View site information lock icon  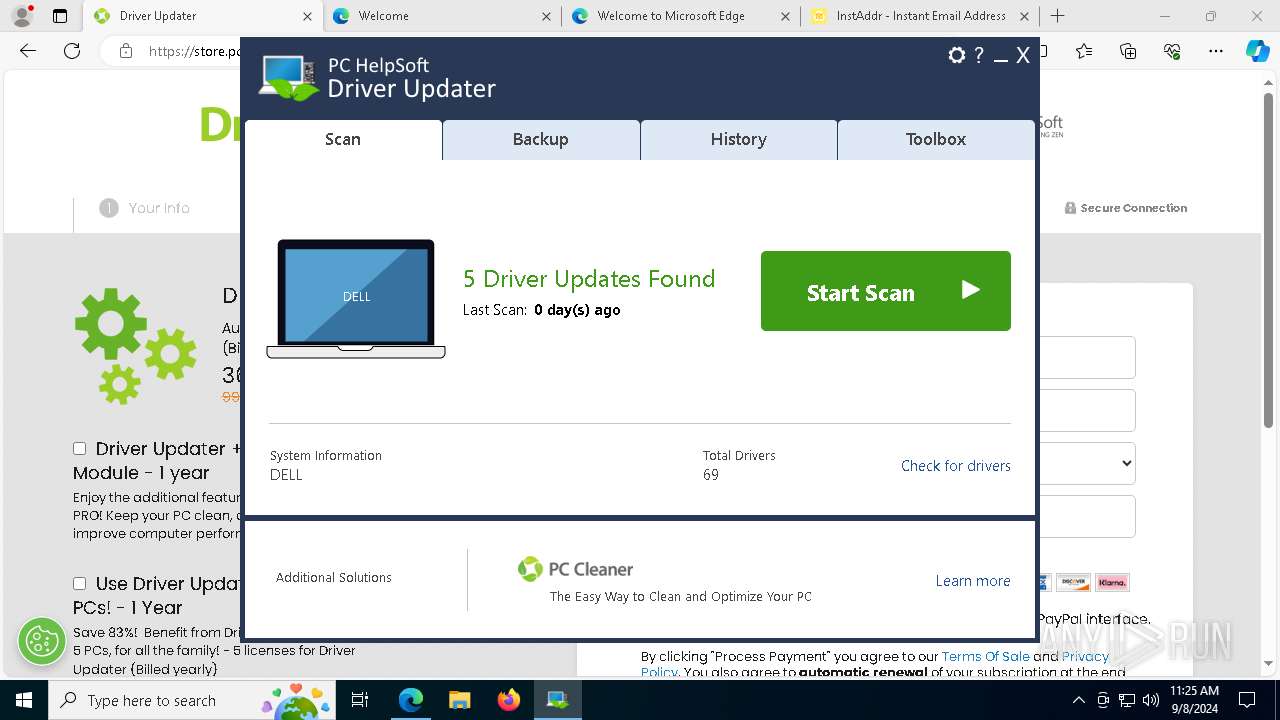126,52
